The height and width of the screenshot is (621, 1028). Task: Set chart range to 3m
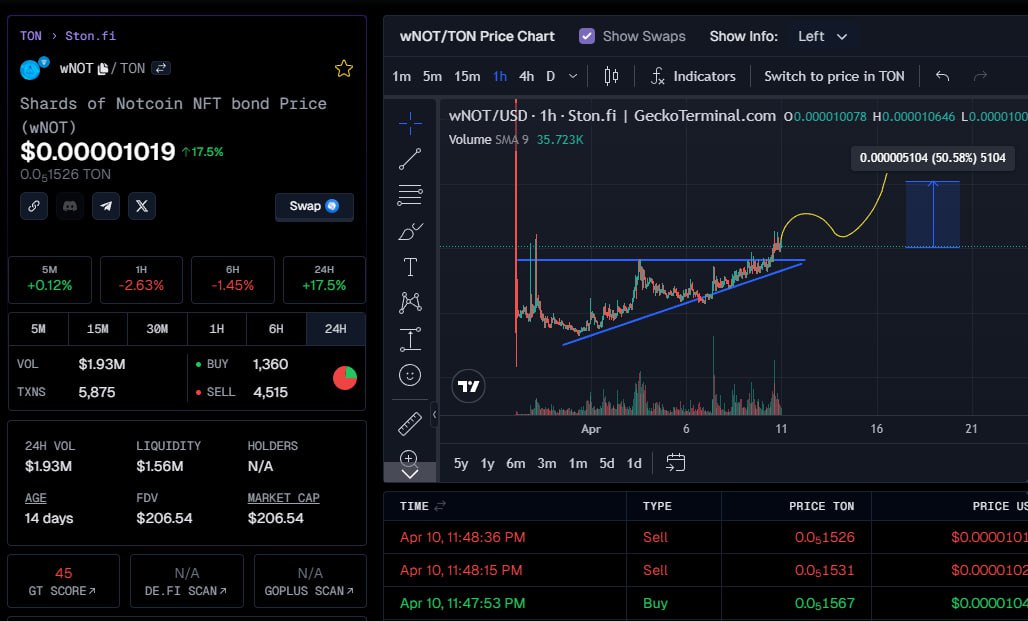tap(547, 464)
